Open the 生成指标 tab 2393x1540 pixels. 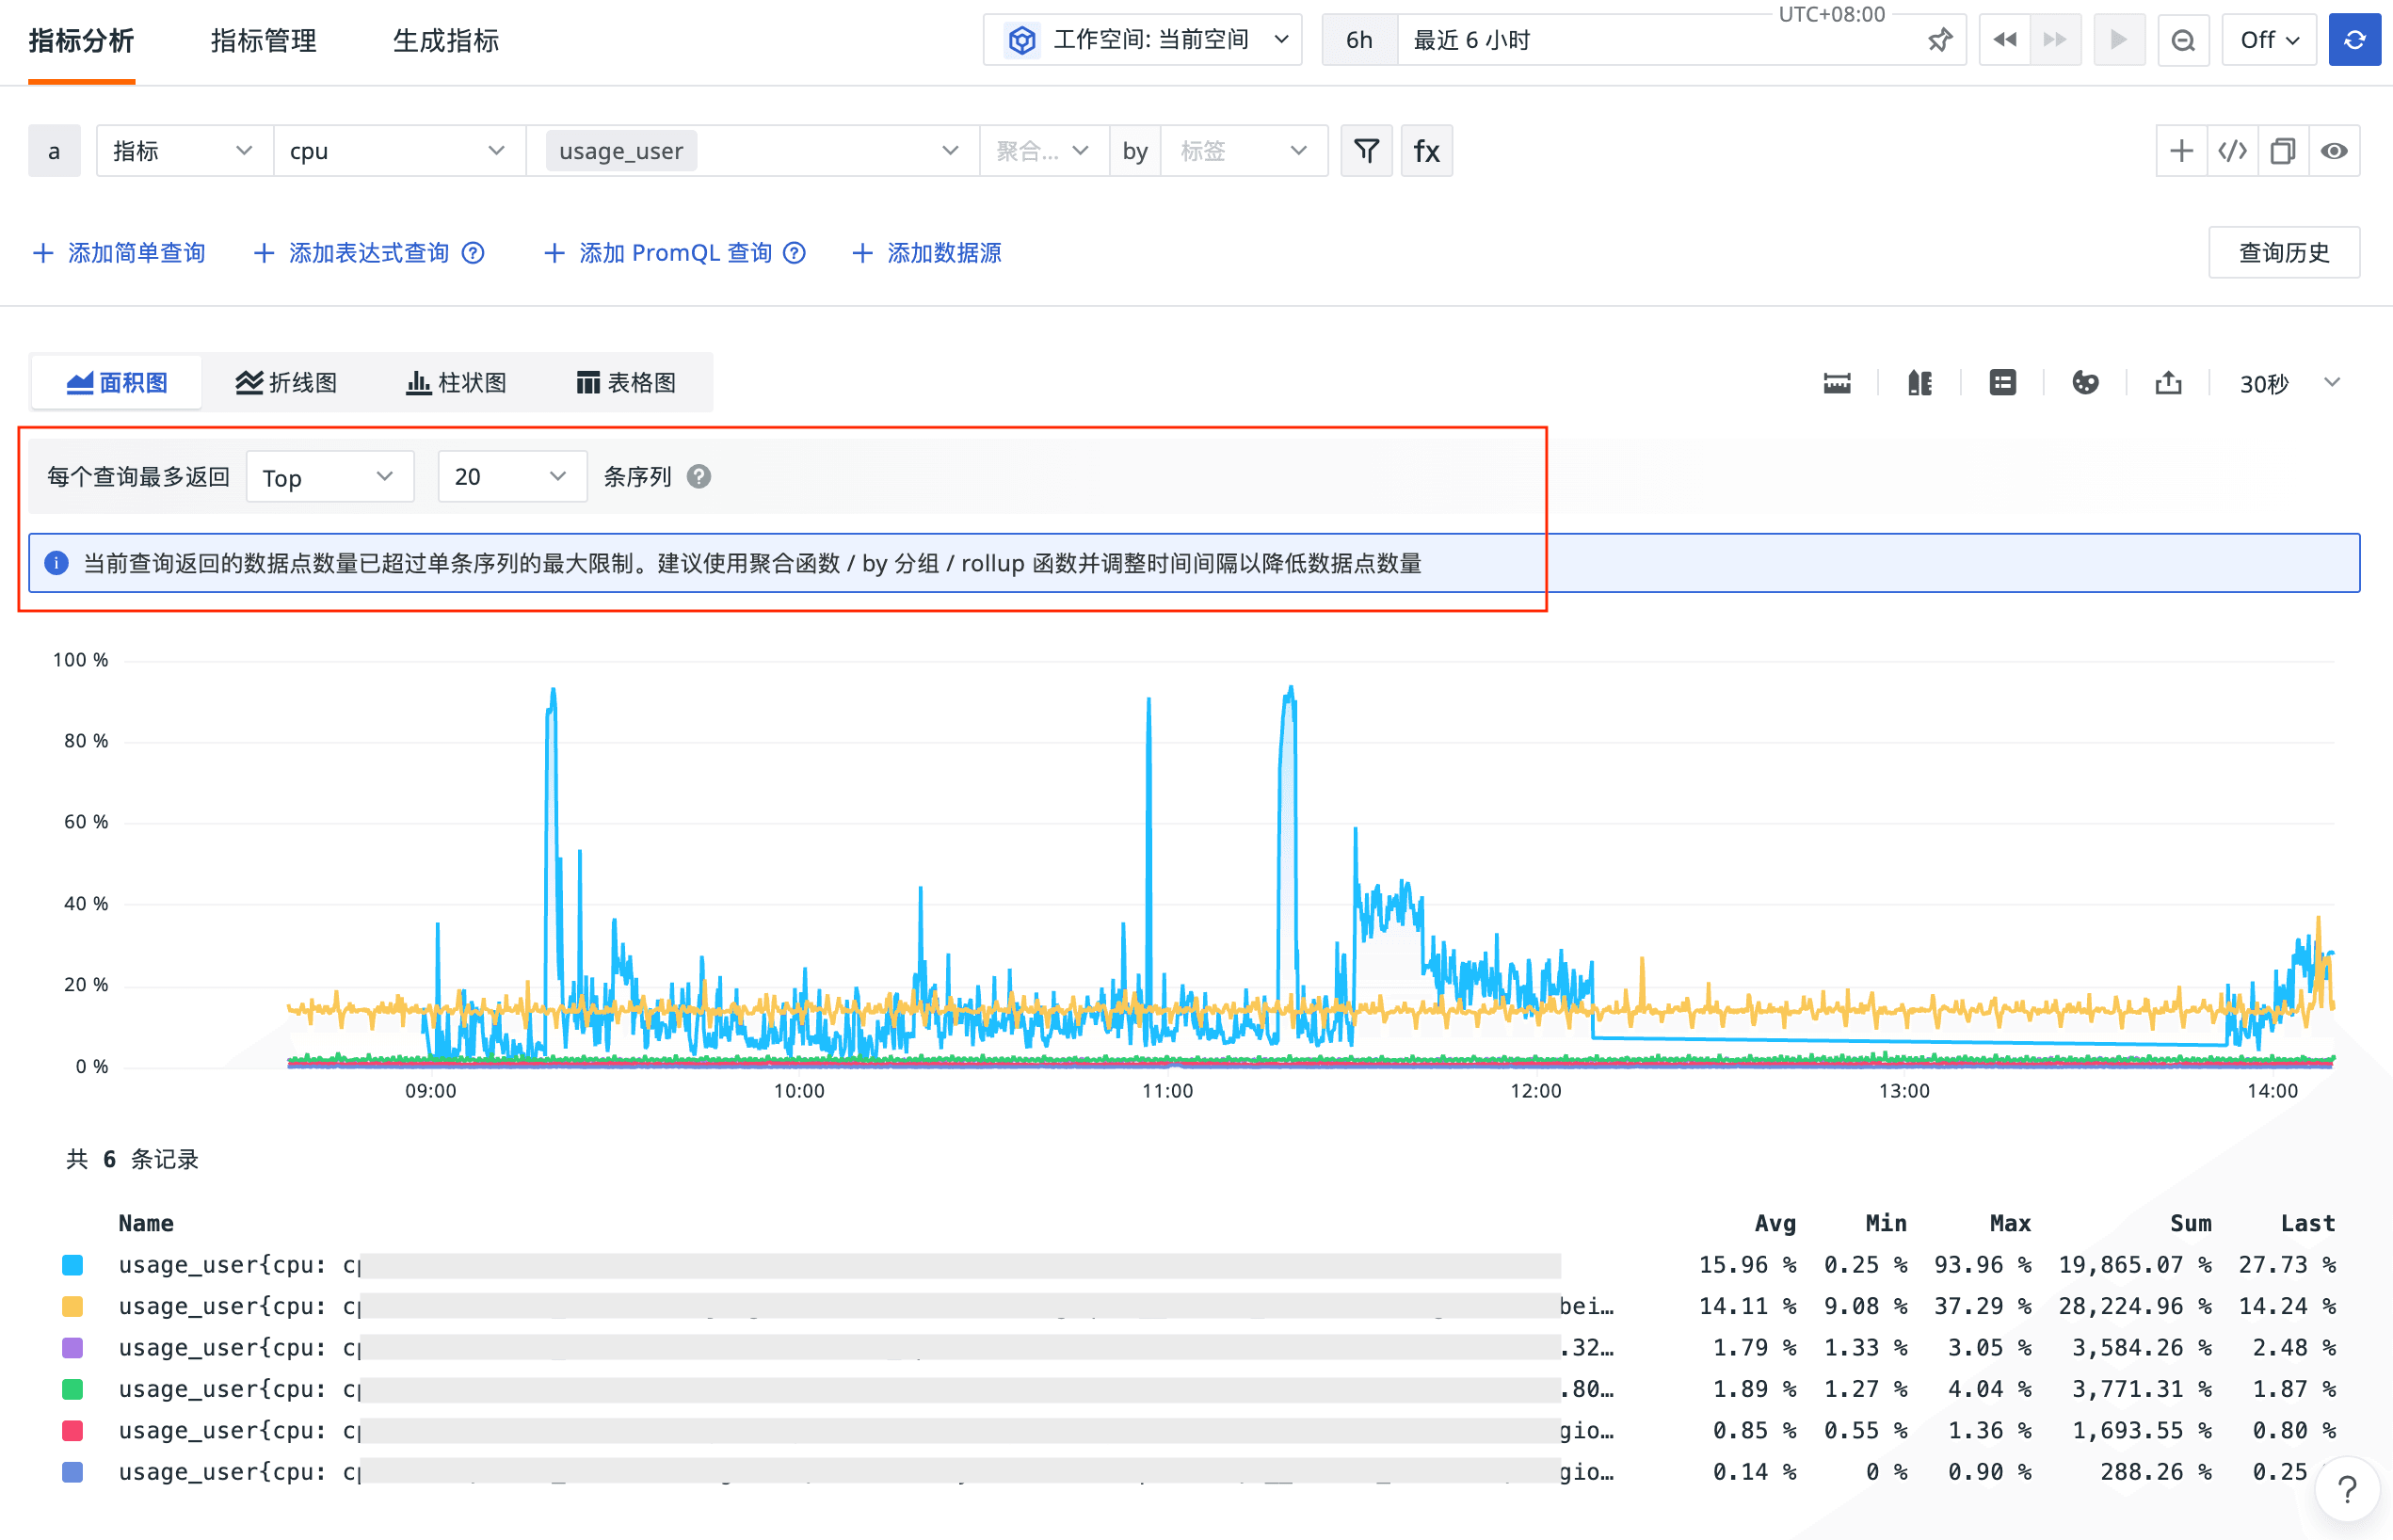[445, 41]
